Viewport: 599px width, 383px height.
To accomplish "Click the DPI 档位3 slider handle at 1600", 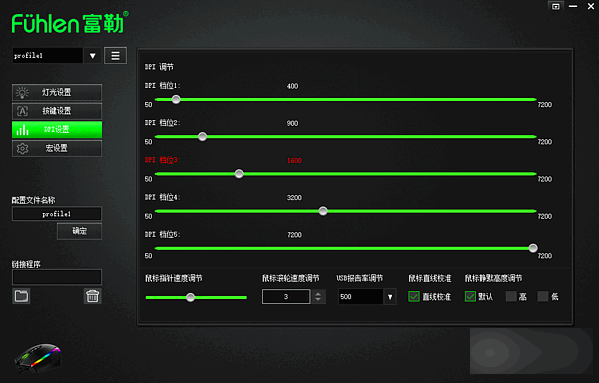I will [239, 174].
